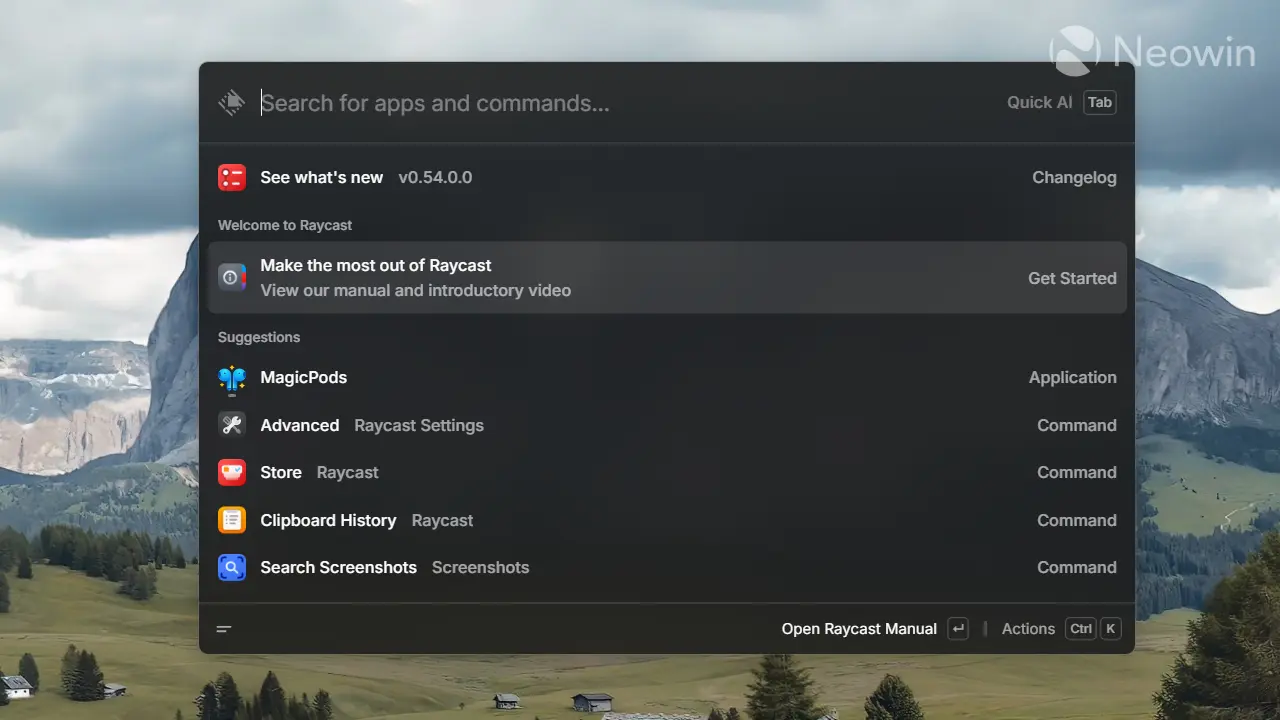The width and height of the screenshot is (1280, 720).
Task: Click the return key badge next to Open Raycast Manual
Action: [x=957, y=628]
